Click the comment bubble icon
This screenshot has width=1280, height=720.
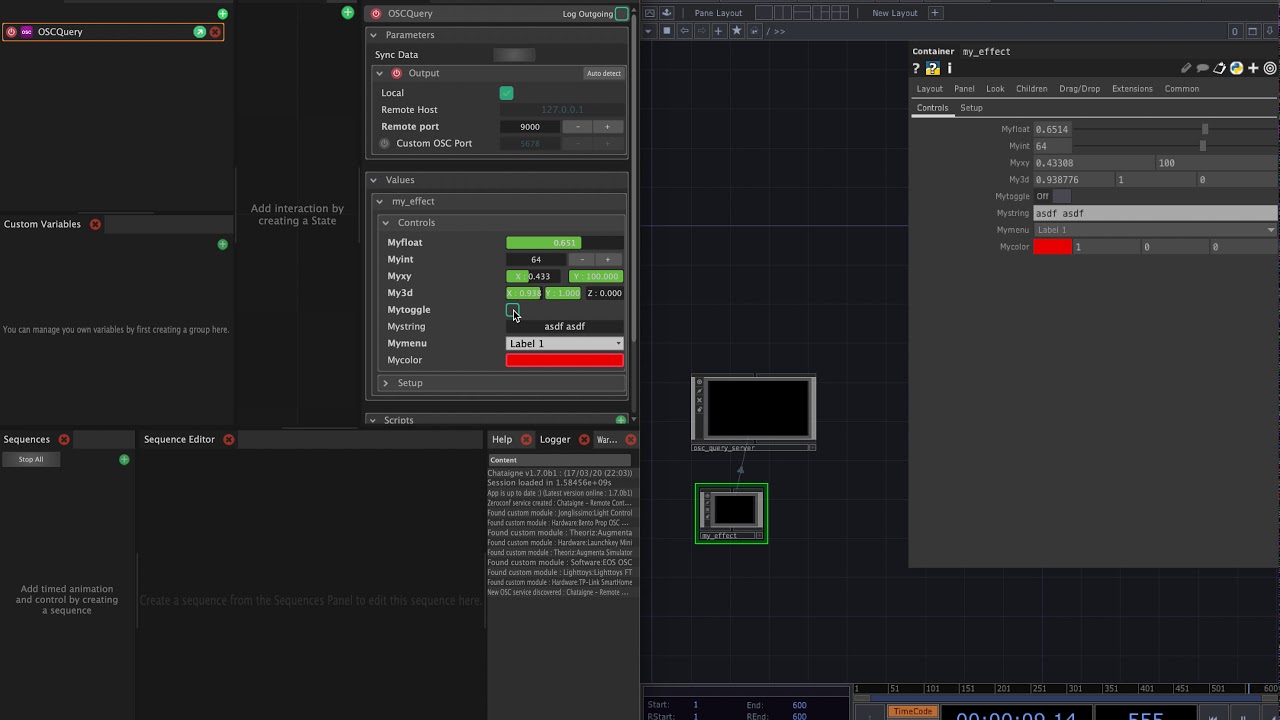[x=1202, y=69]
